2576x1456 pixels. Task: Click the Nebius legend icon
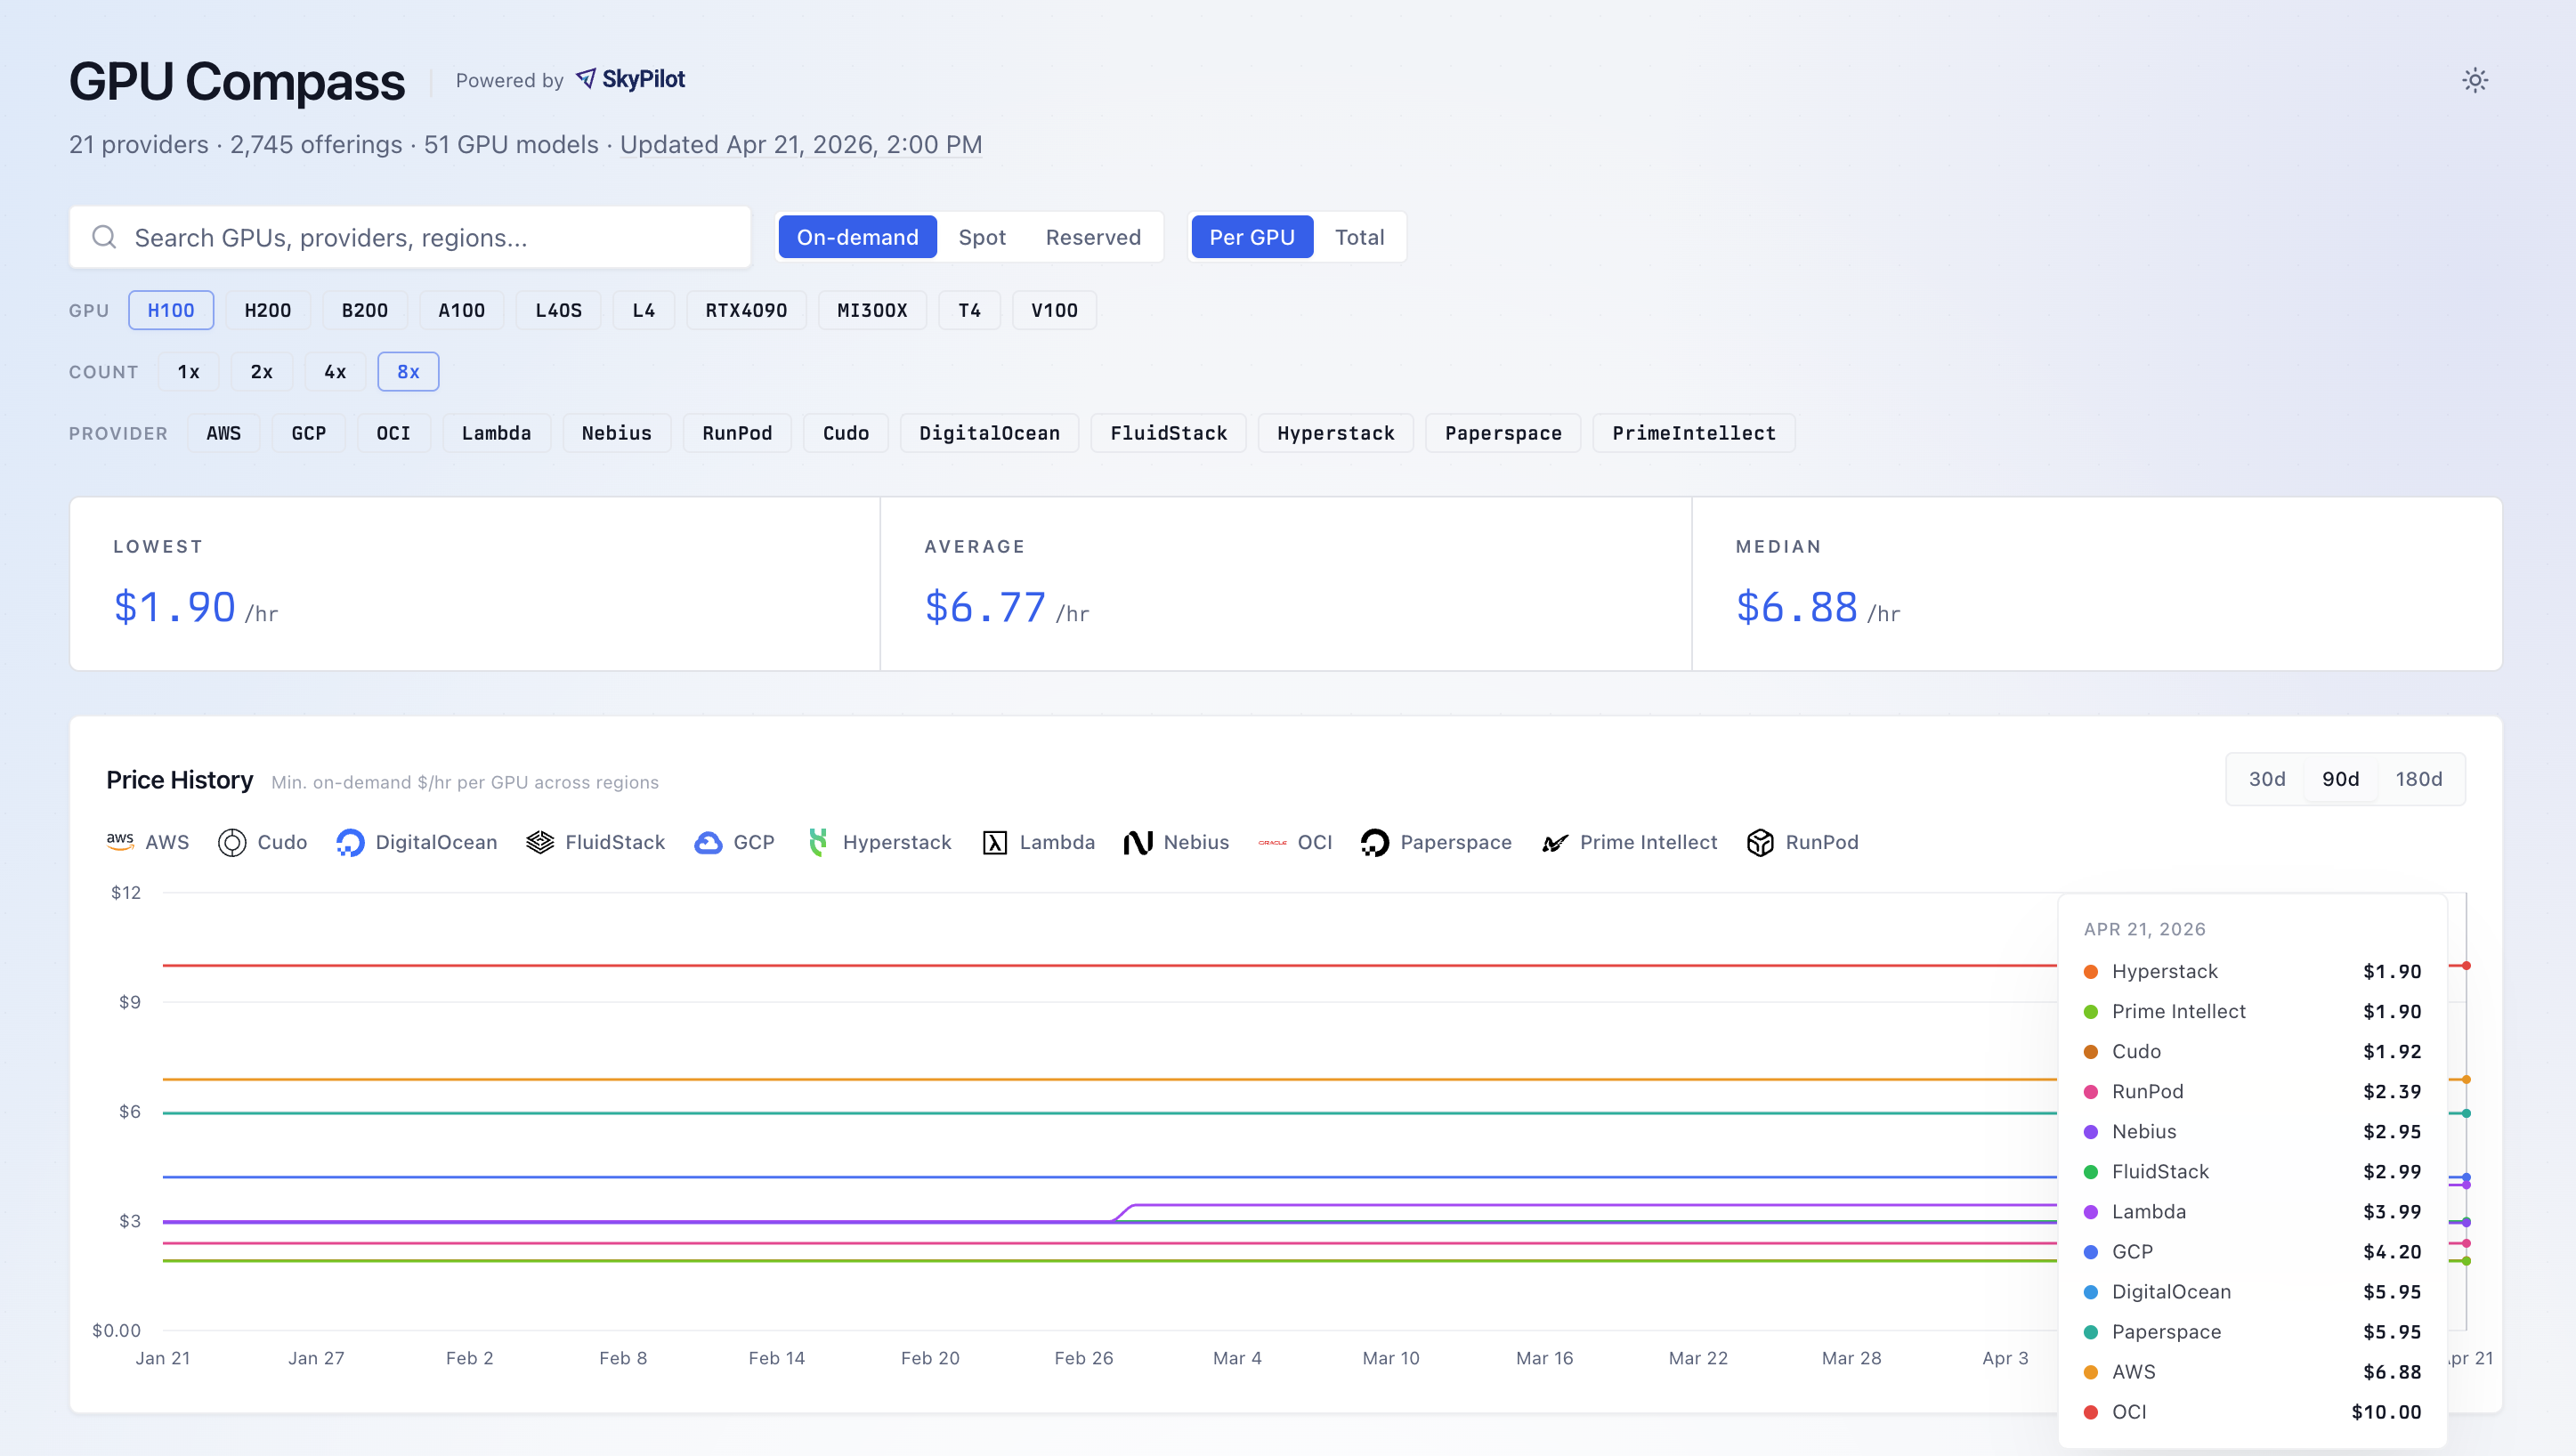pyautogui.click(x=1138, y=842)
